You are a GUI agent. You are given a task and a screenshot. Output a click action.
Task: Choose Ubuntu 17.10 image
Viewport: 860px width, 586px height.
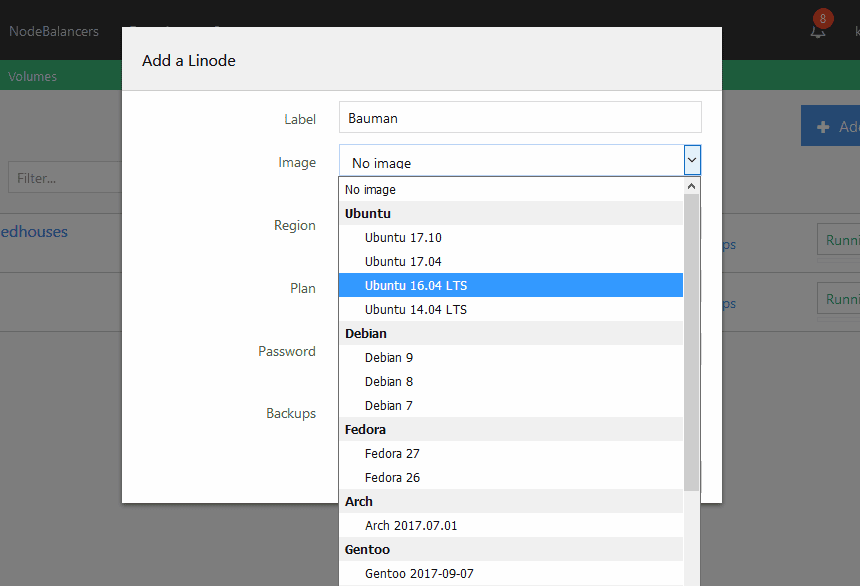pyautogui.click(x=511, y=238)
